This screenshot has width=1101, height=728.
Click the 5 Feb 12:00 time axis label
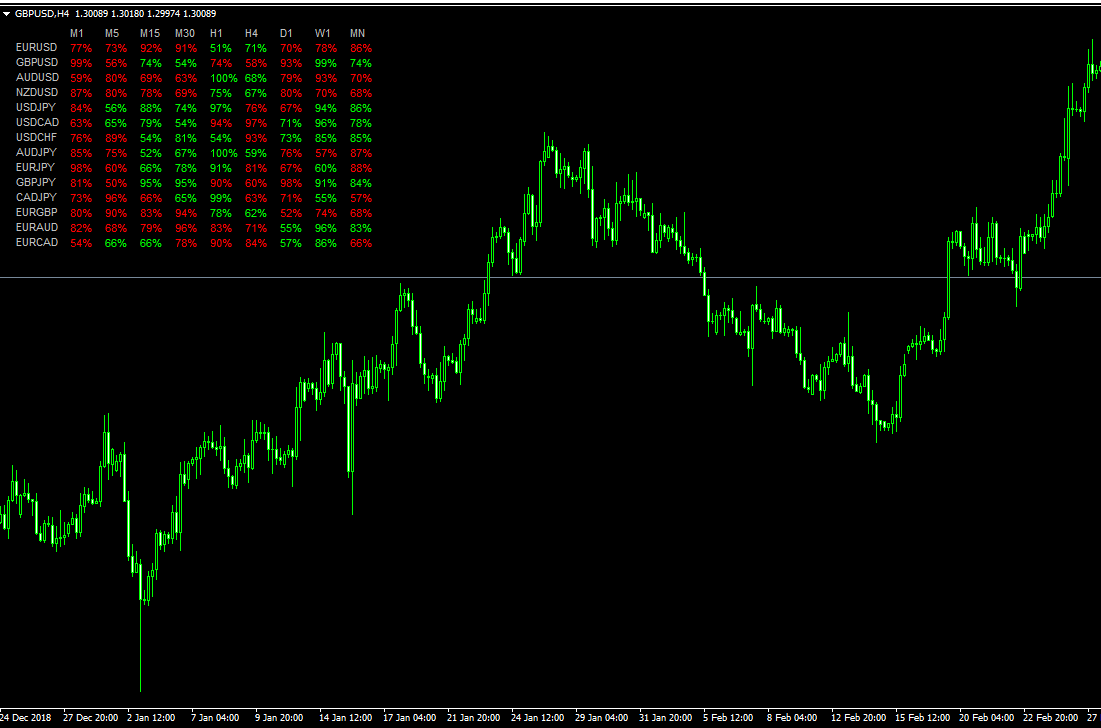click(x=727, y=718)
